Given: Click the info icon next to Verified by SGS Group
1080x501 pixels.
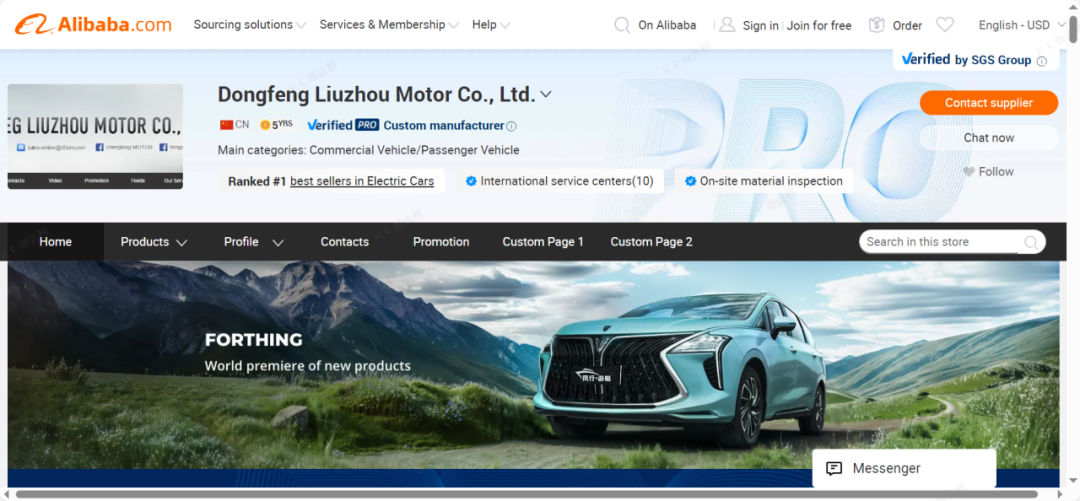Looking at the screenshot, I should 1041,61.
